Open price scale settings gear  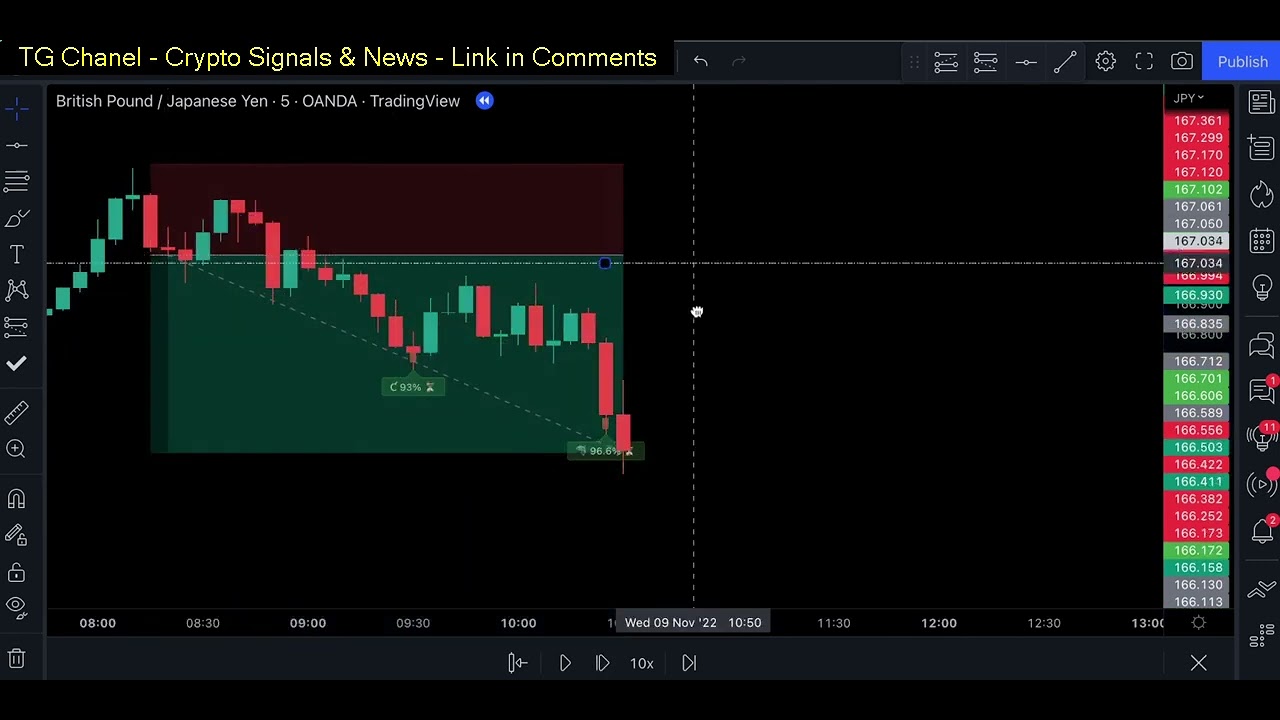point(1198,623)
